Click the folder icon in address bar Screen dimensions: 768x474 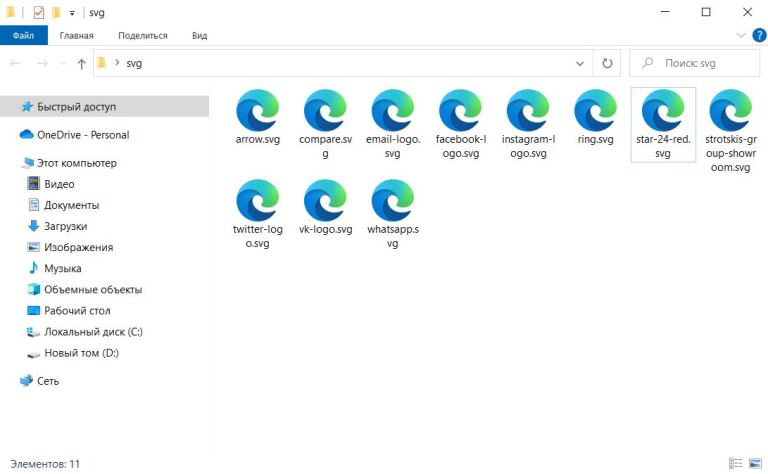[101, 63]
